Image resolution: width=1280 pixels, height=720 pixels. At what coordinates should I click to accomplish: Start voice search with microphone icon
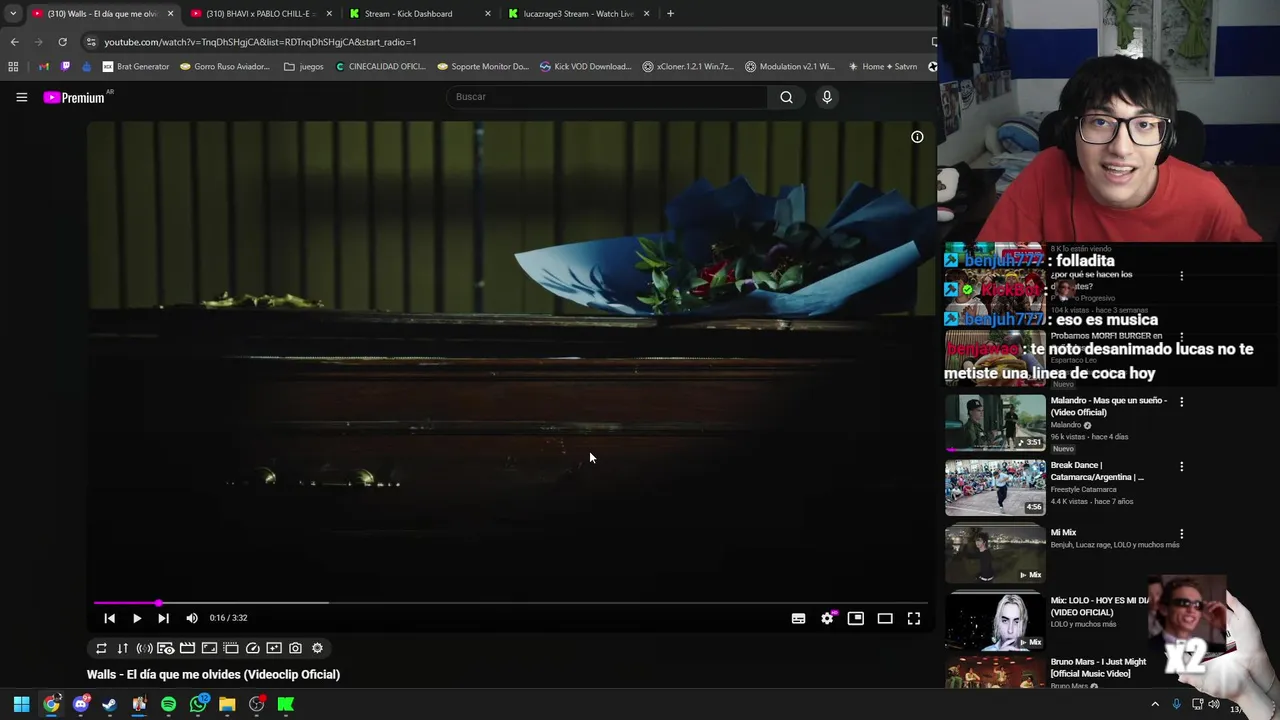[x=827, y=97]
